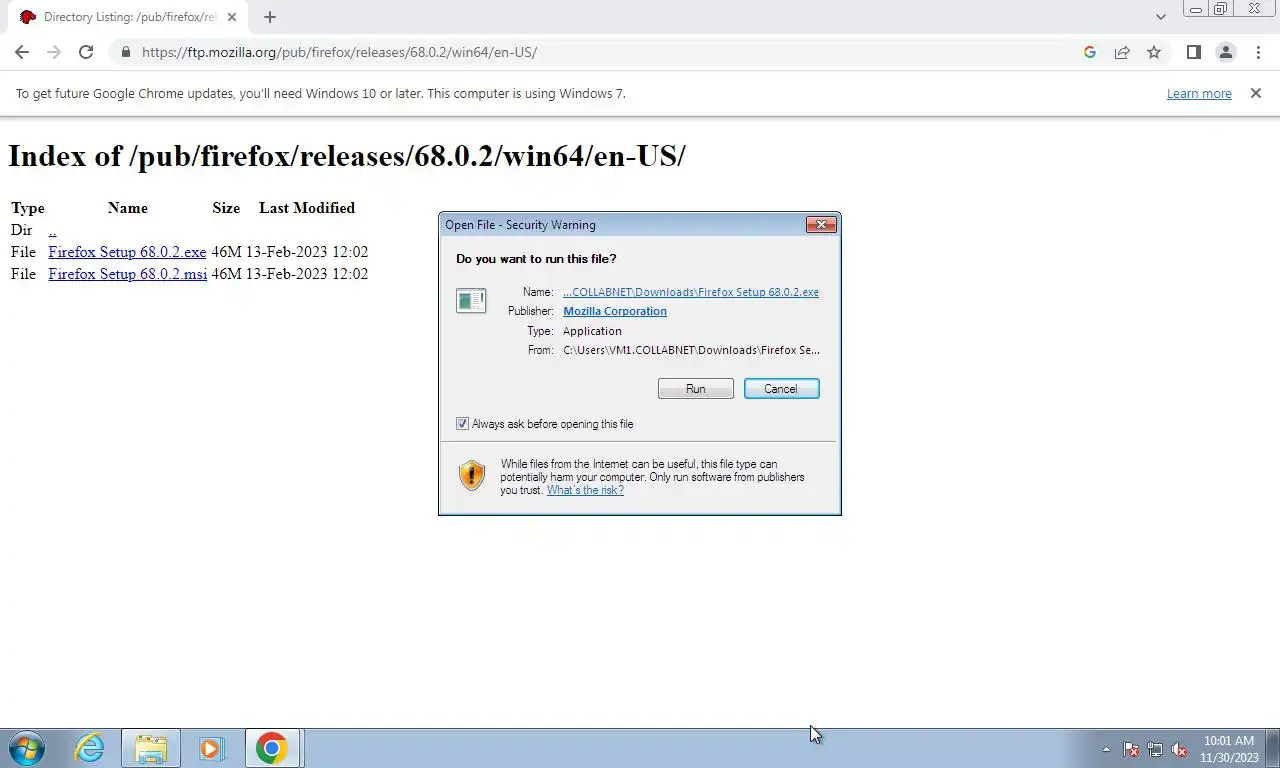Share this page icon
Viewport: 1280px width, 768px height.
coord(1122,52)
